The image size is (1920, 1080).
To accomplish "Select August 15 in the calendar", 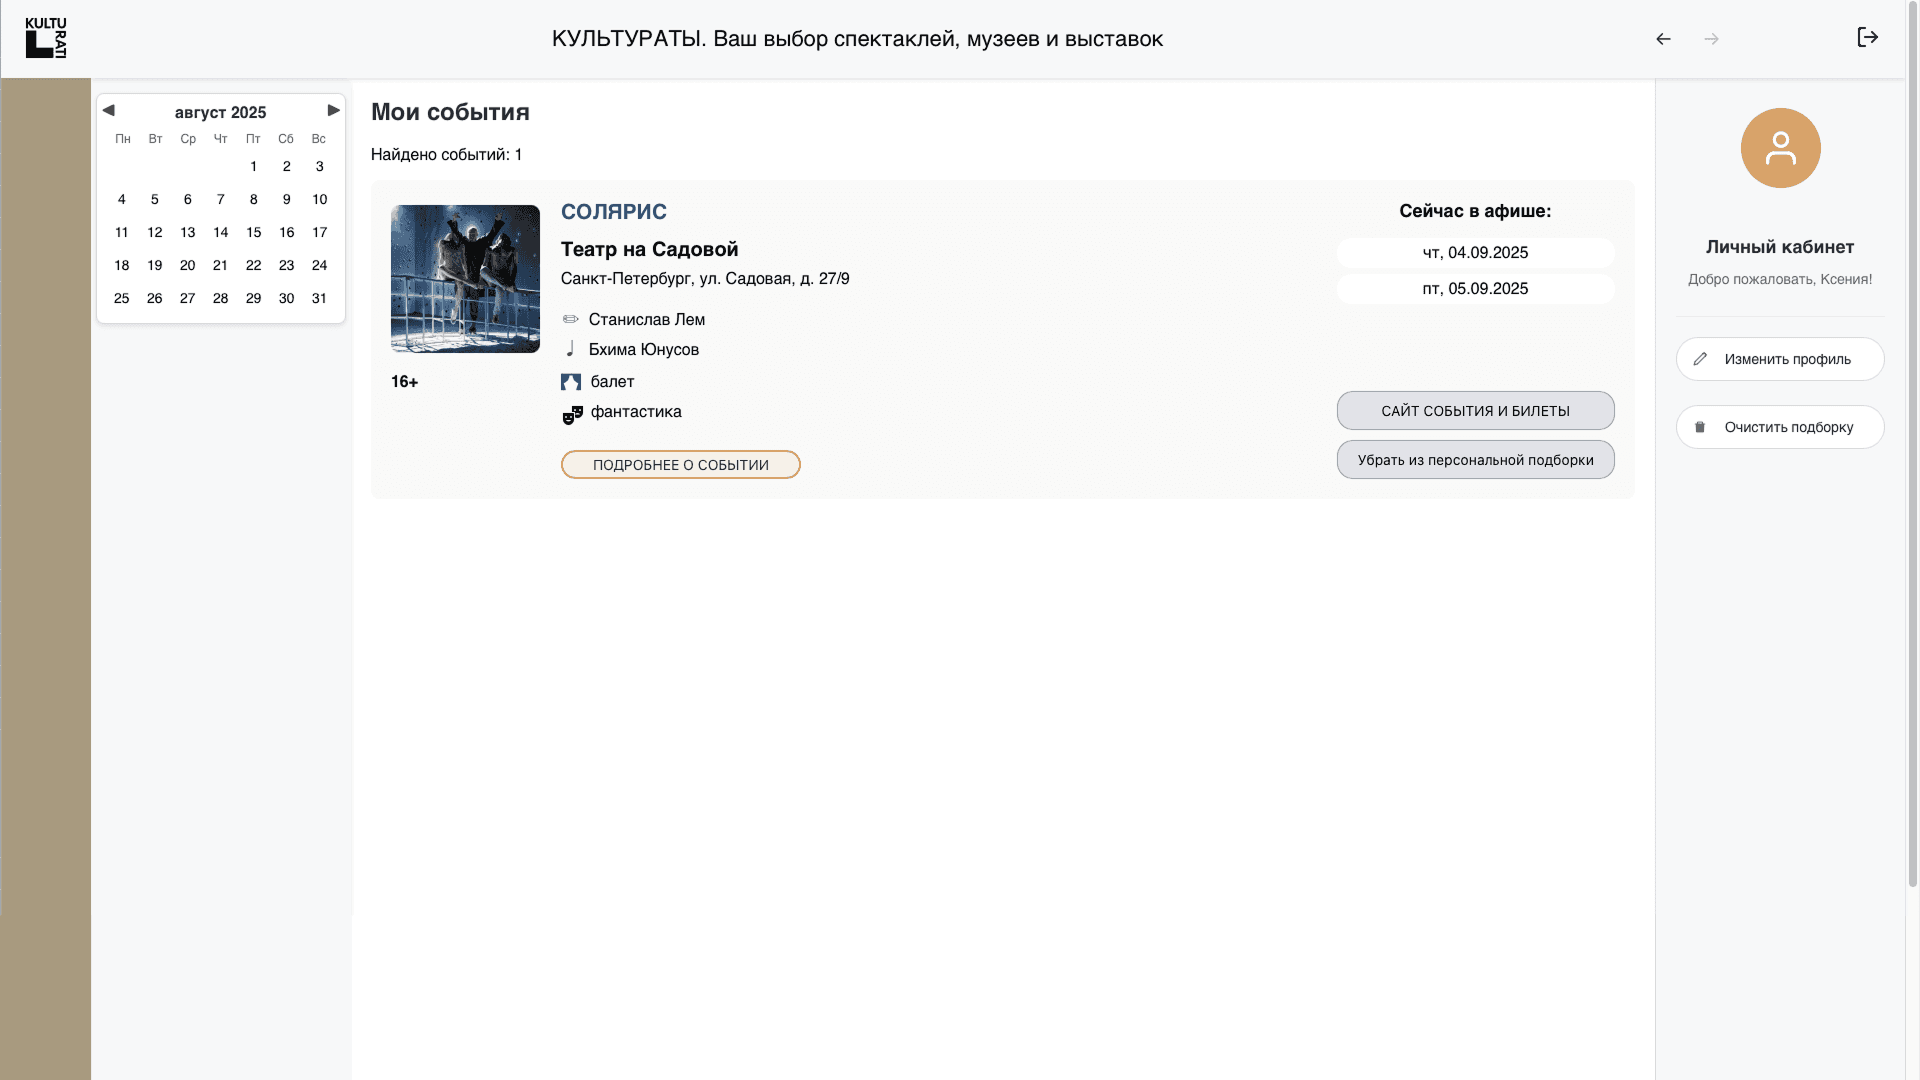I will click(254, 232).
